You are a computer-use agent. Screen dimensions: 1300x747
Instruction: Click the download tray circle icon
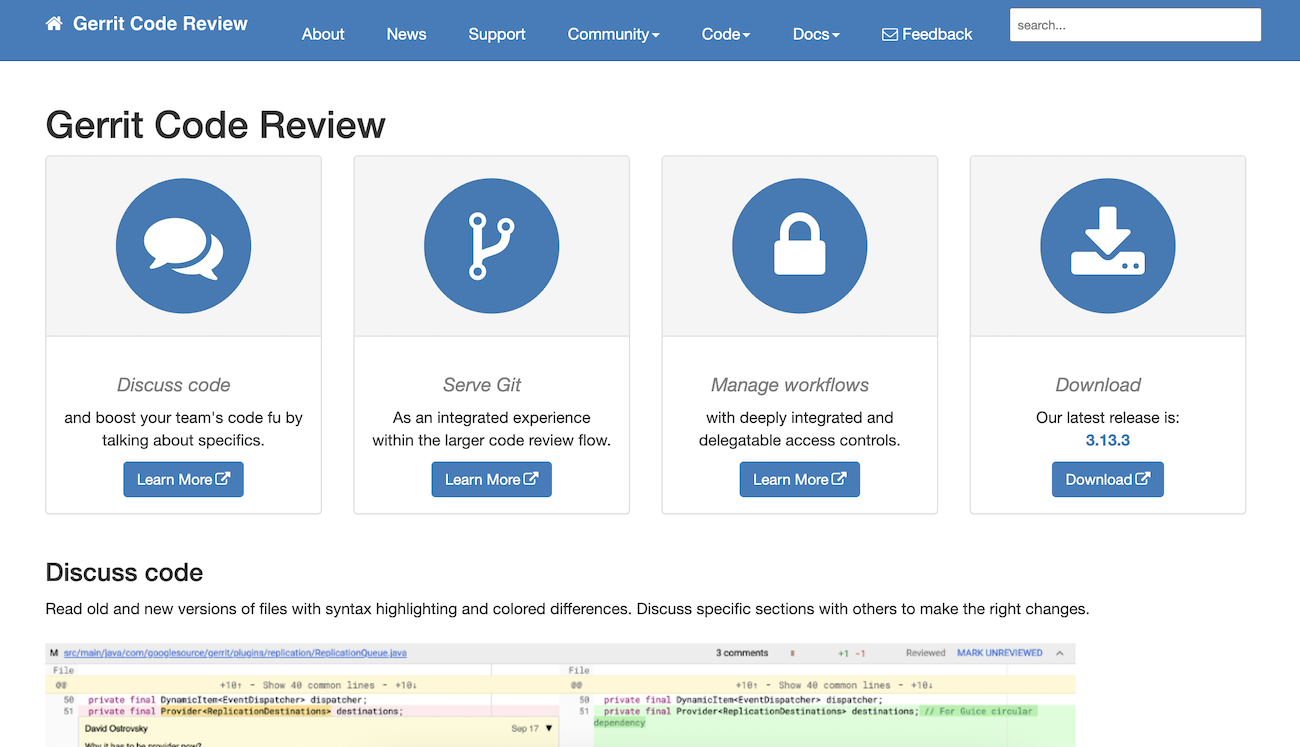coord(1107,246)
